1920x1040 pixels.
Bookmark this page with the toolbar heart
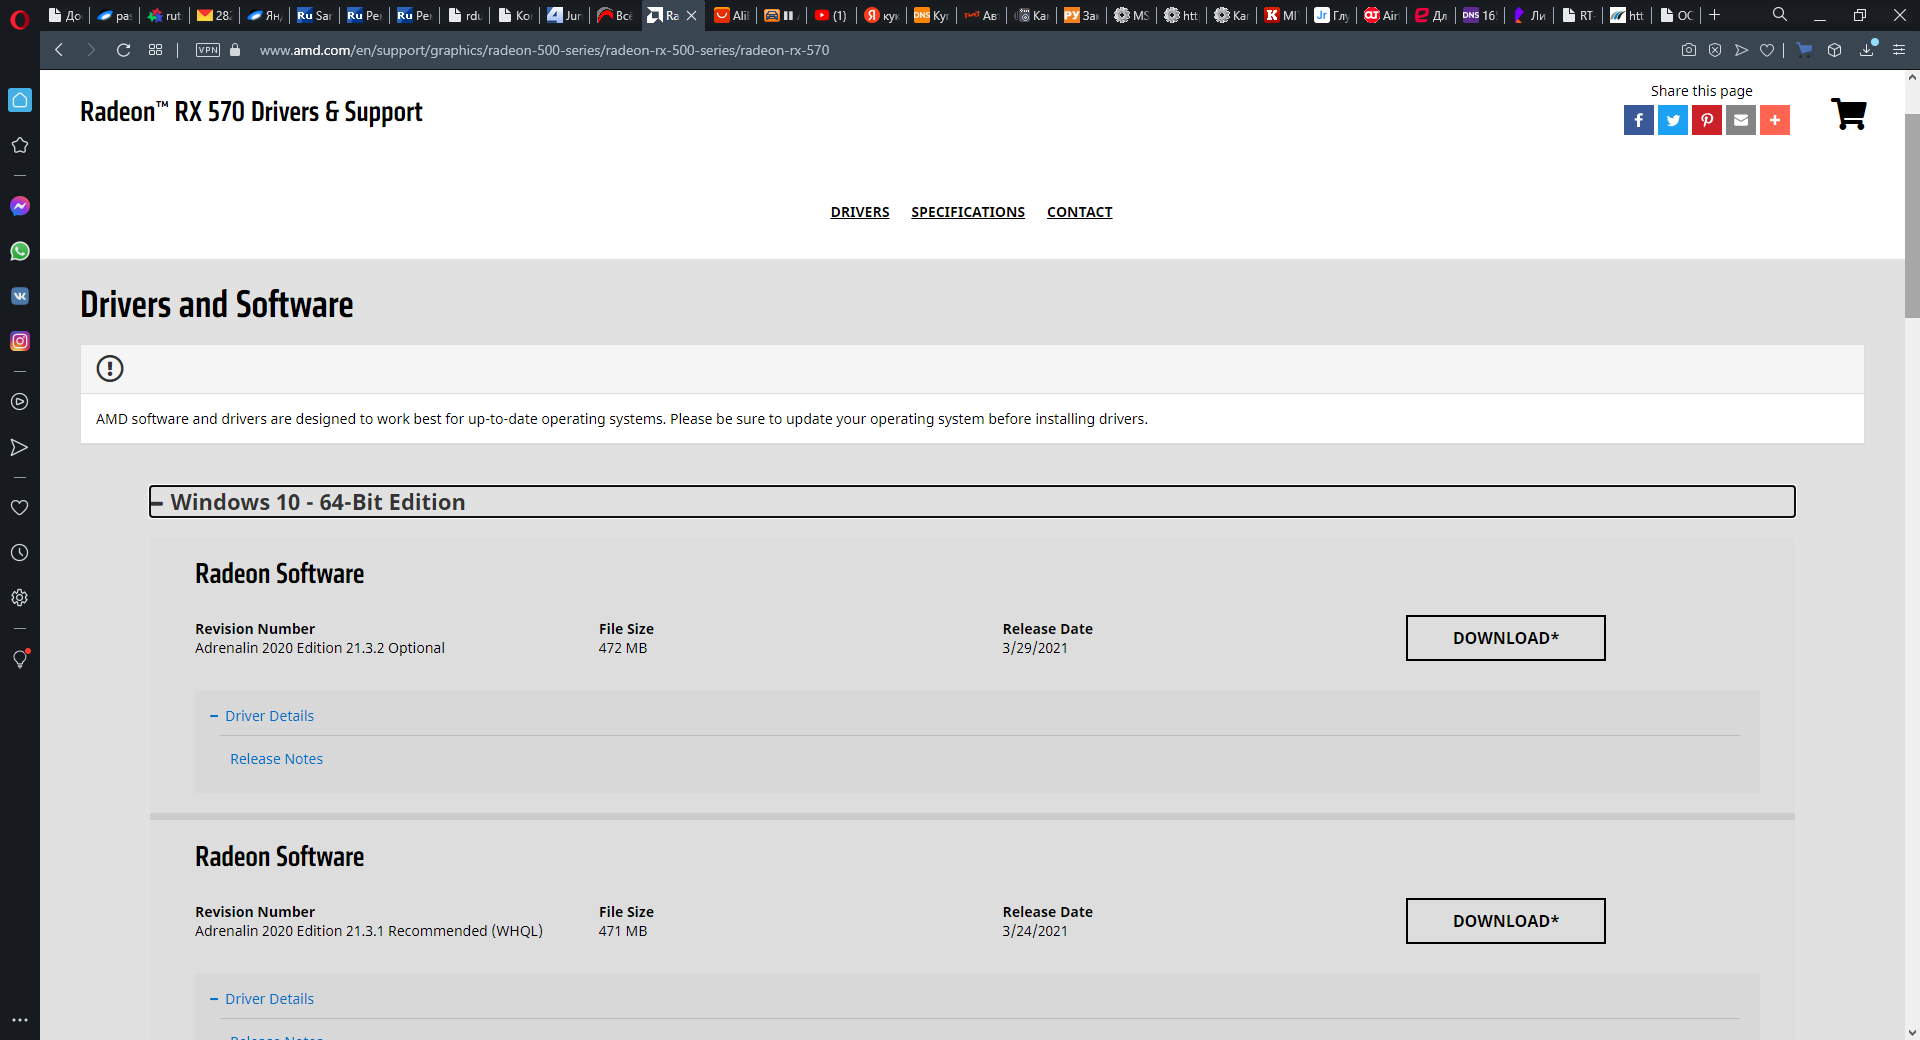tap(1767, 50)
